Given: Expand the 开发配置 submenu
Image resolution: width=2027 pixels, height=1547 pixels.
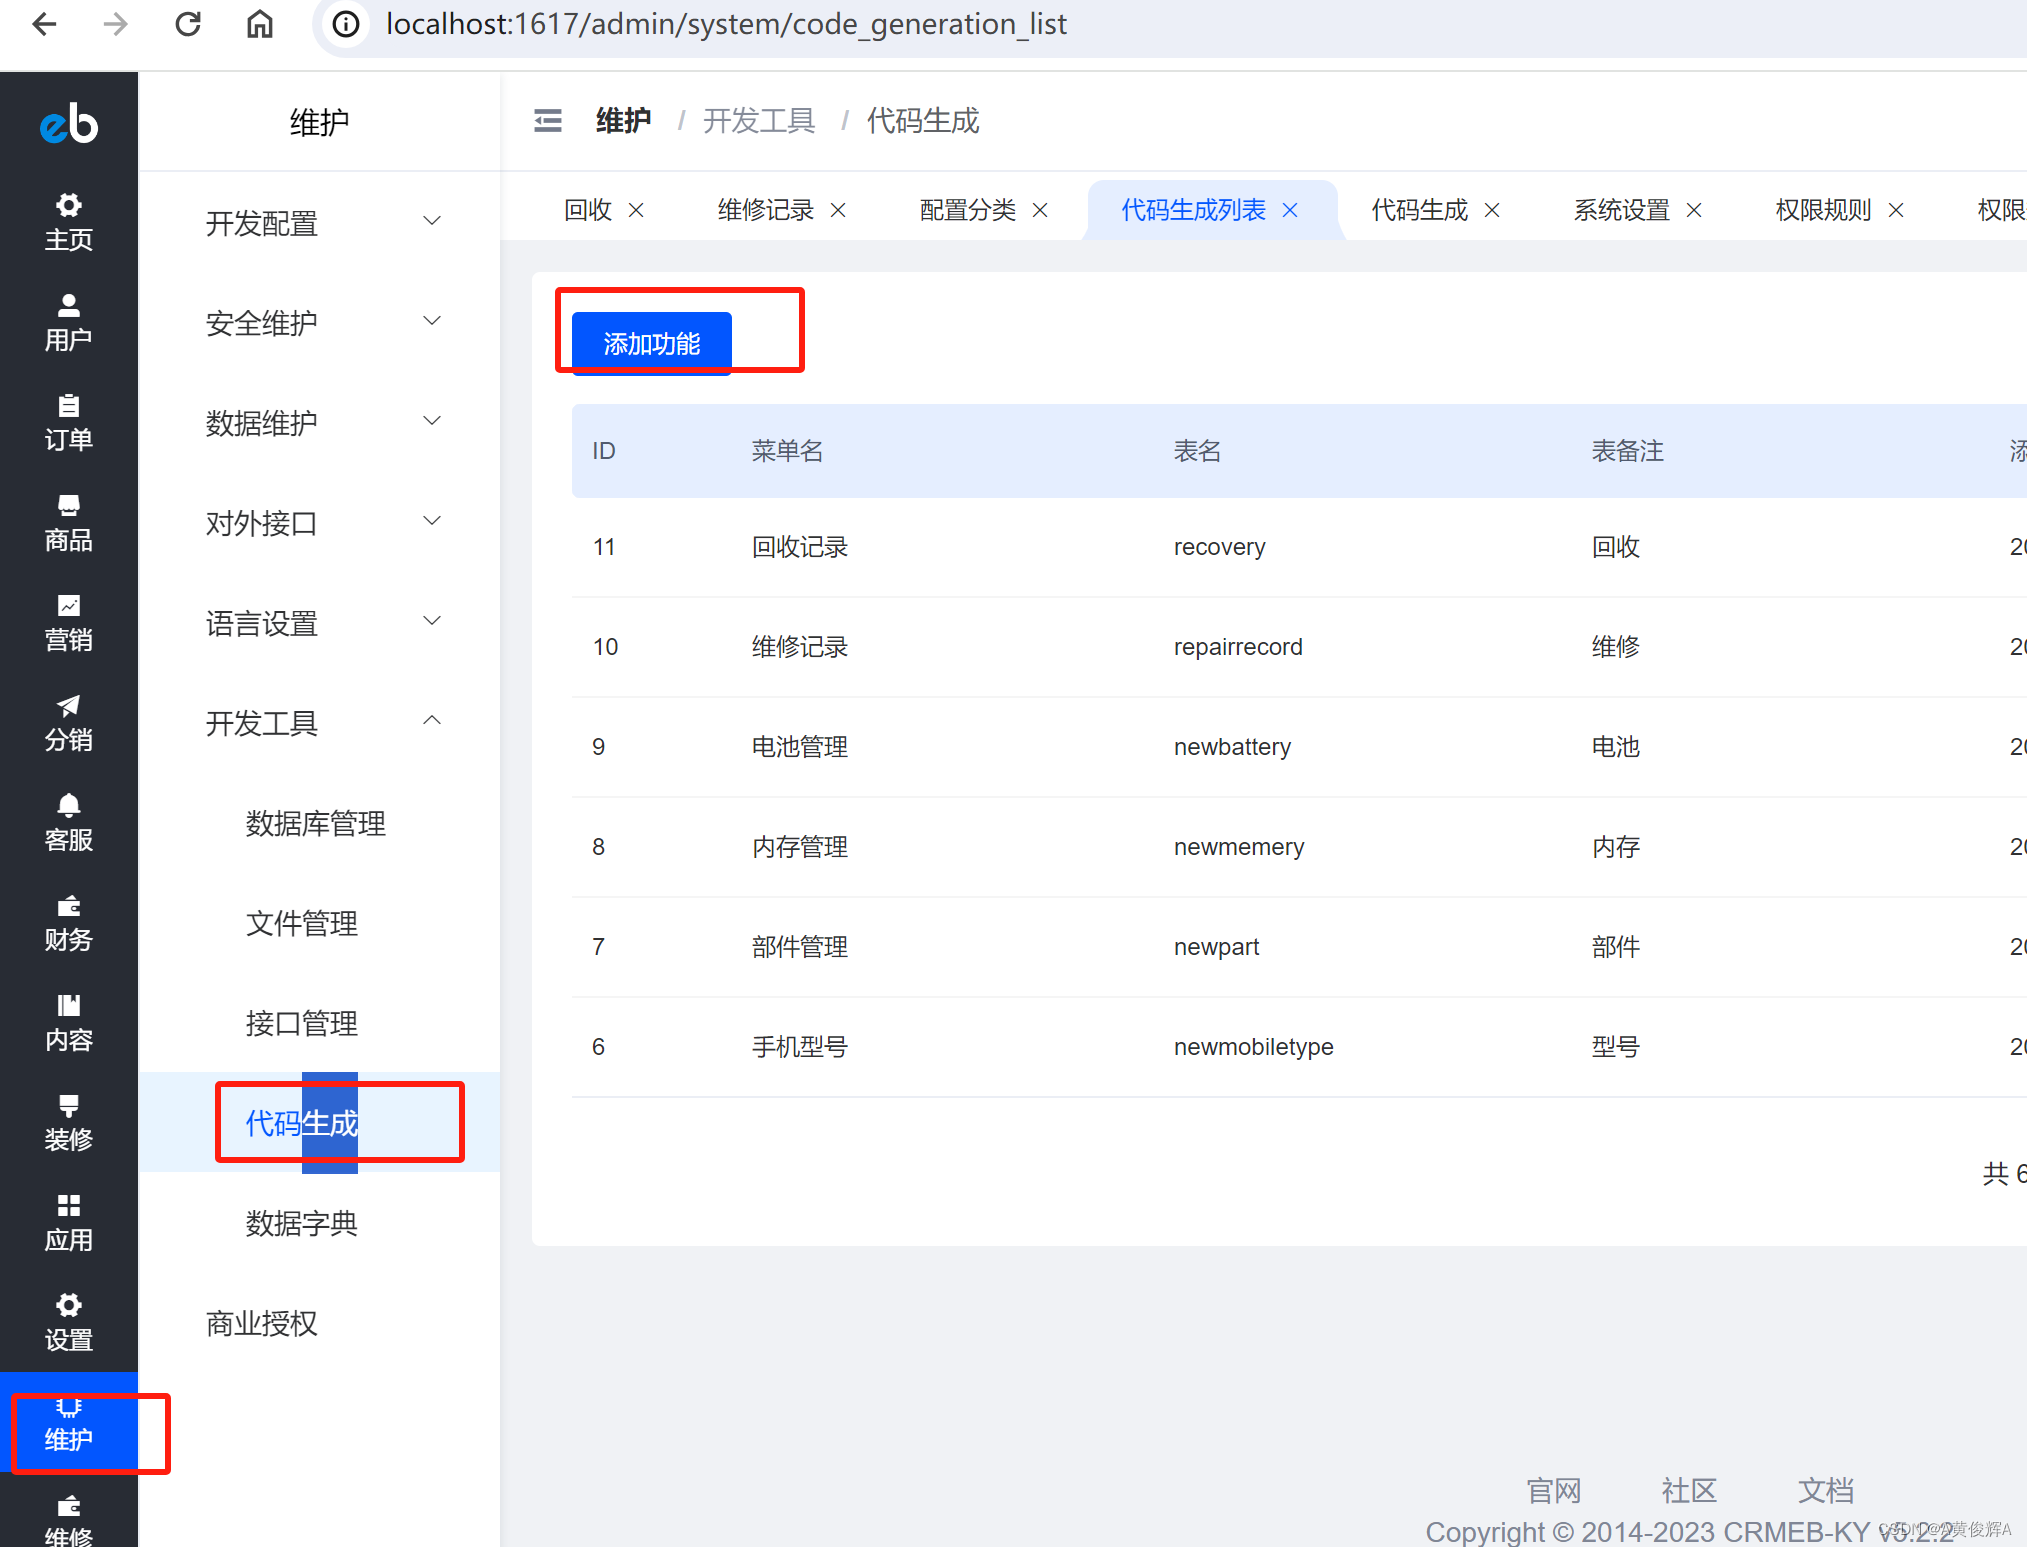Looking at the screenshot, I should coord(320,222).
